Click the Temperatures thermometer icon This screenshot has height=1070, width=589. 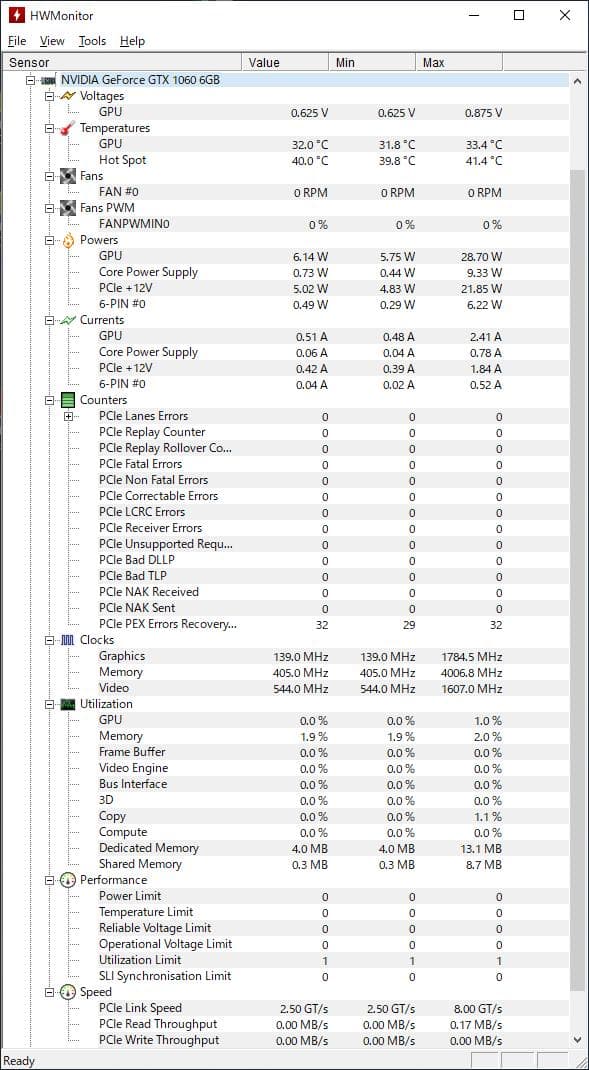68,128
